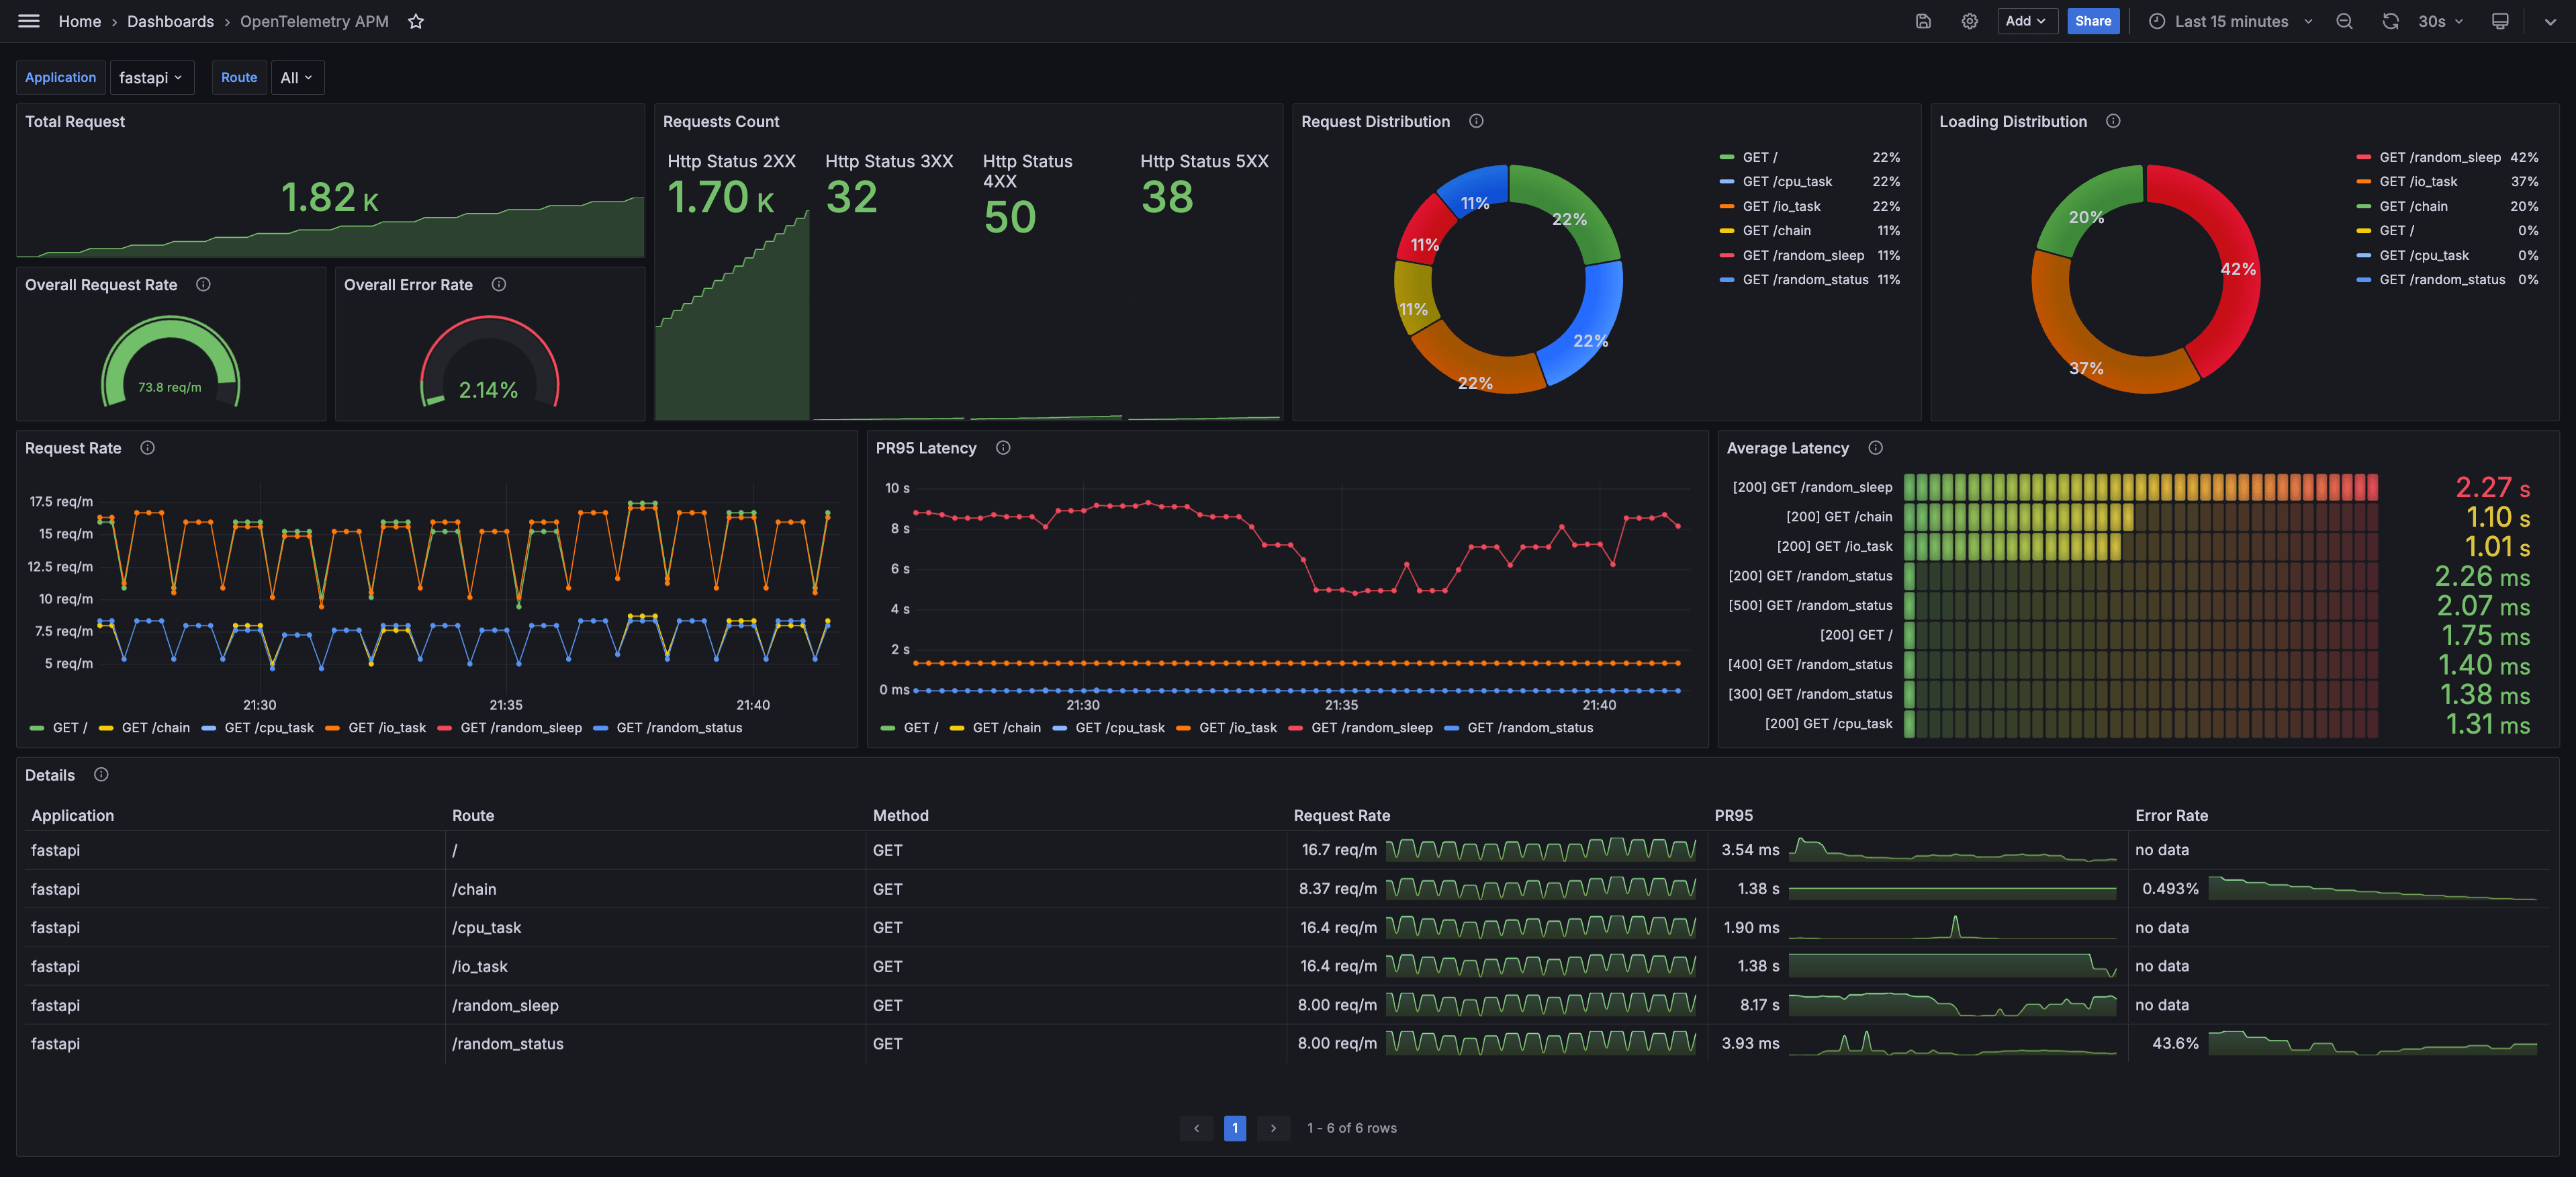
Task: Click info icon beside Request Distribution title
Action: point(1476,121)
